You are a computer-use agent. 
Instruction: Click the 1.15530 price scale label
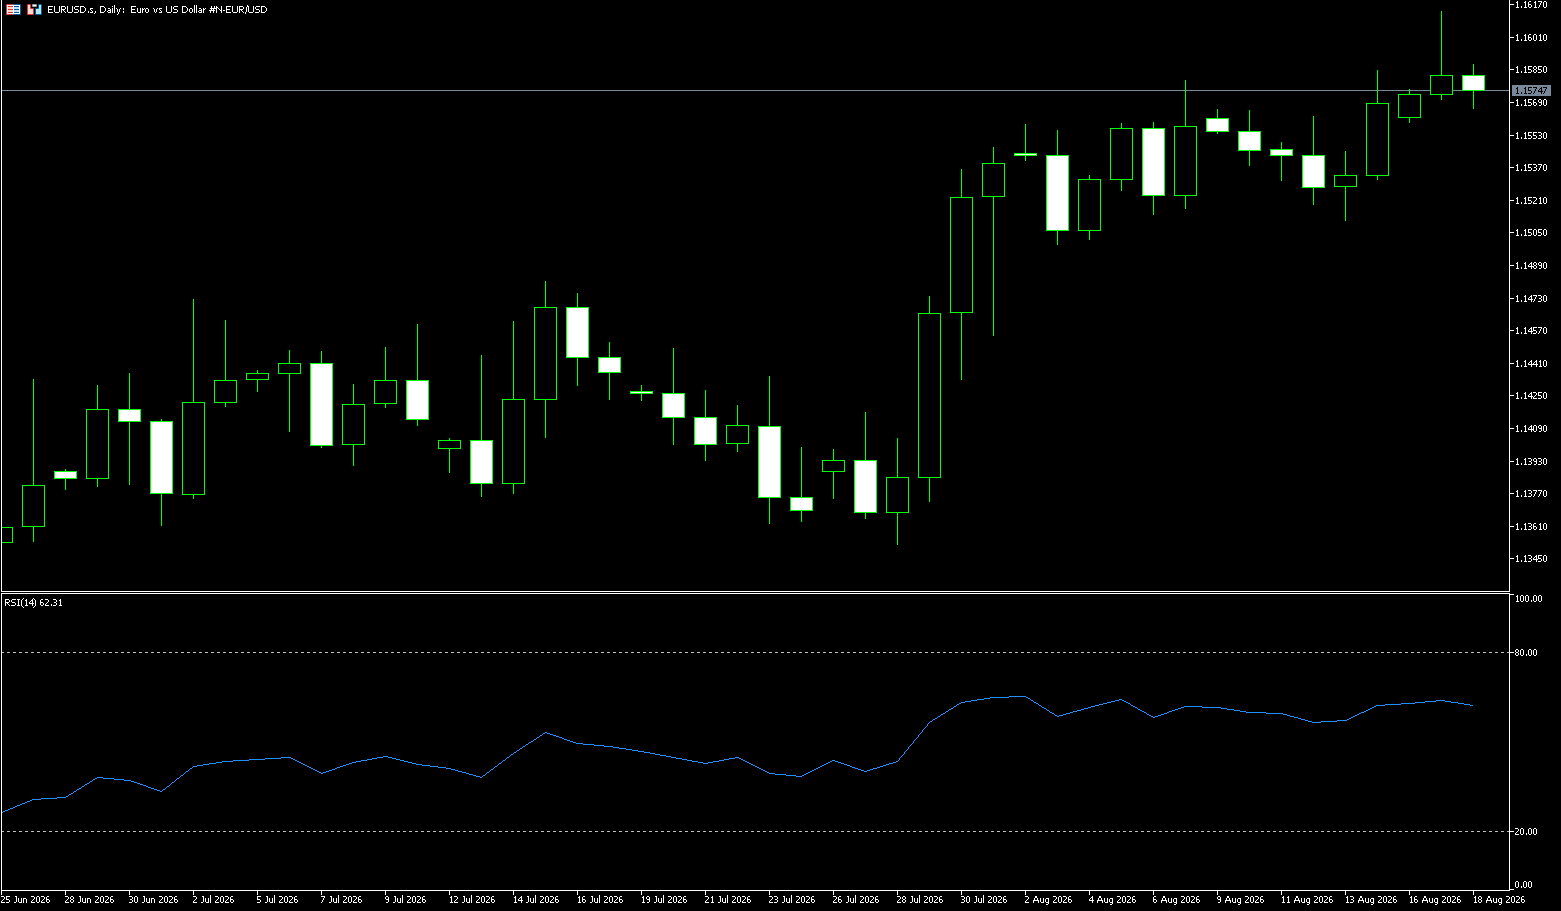[x=1531, y=136]
